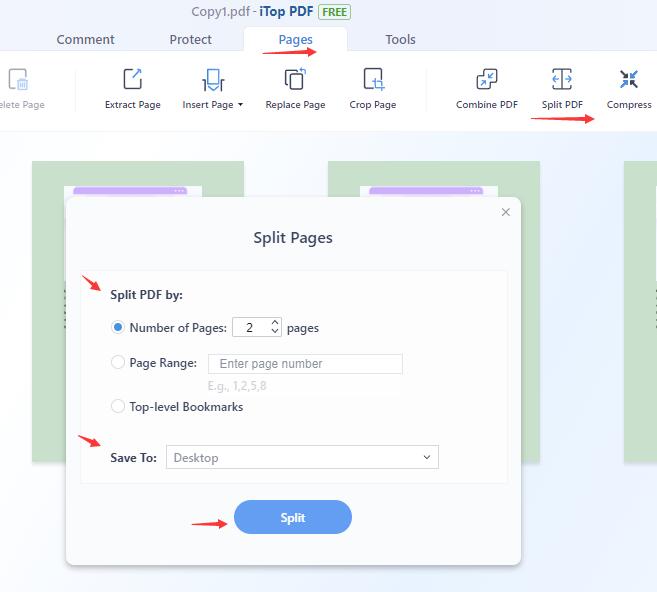
Task: Click the Enter page number field
Action: point(305,364)
